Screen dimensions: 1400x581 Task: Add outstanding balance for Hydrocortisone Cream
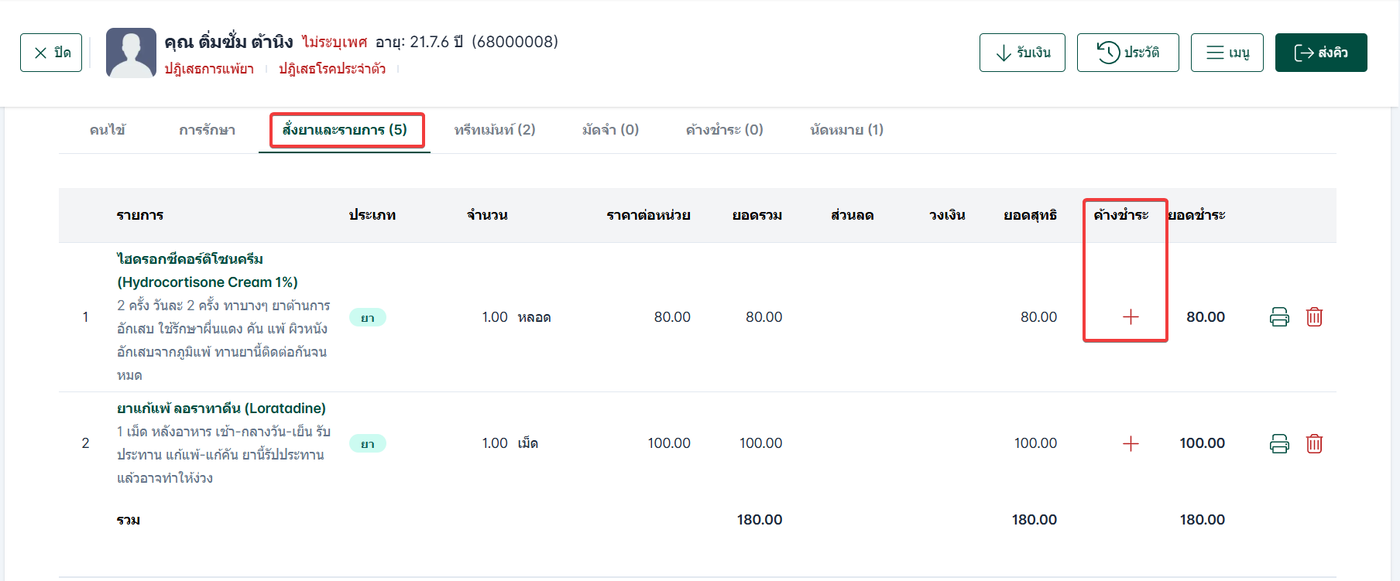point(1130,317)
